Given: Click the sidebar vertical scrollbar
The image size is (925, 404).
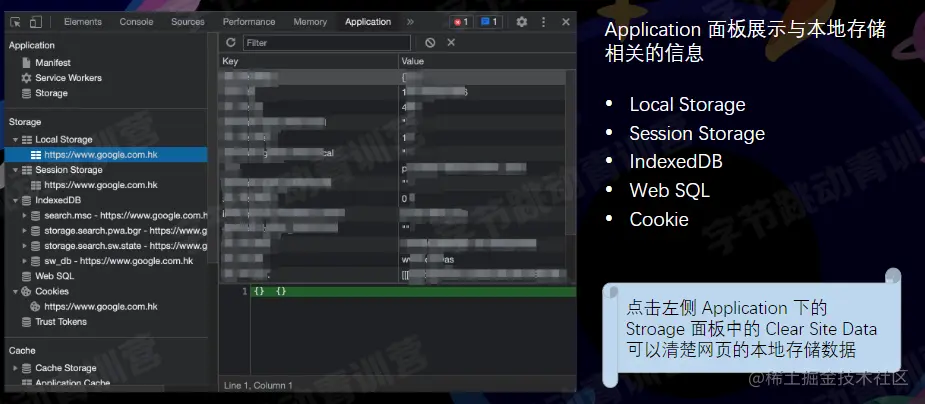Looking at the screenshot, I should tap(213, 147).
